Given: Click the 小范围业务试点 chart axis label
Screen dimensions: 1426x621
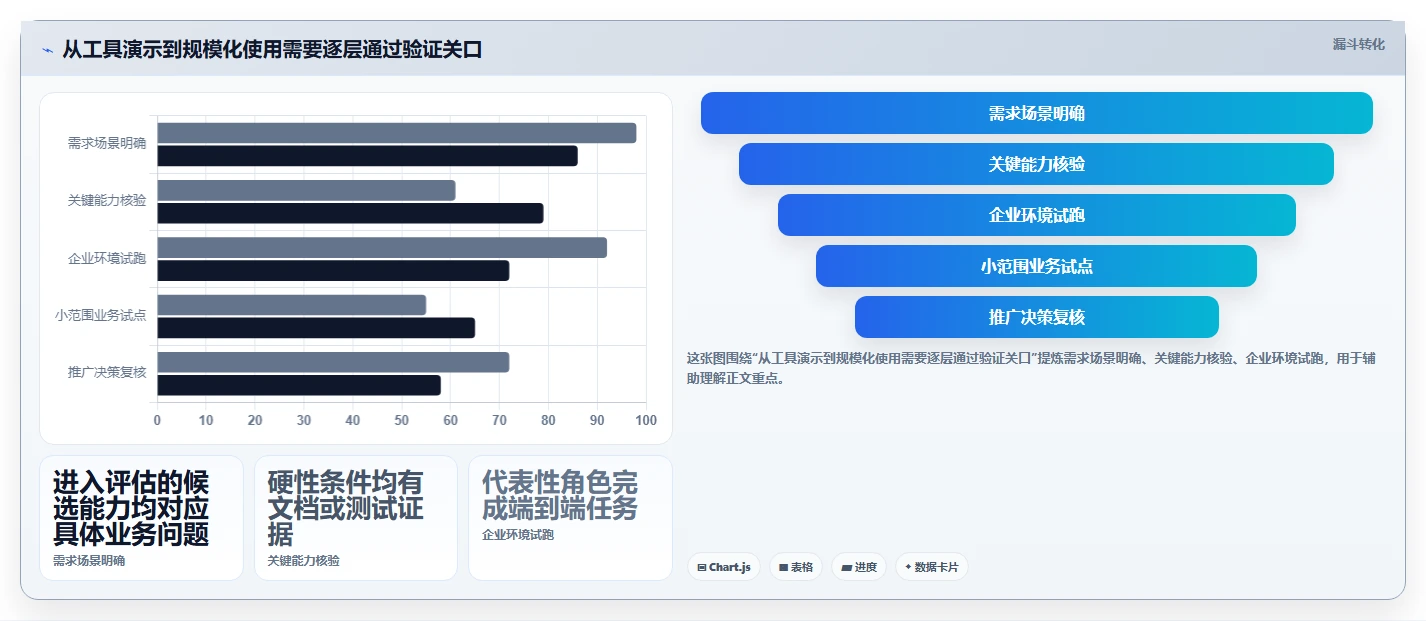Looking at the screenshot, I should tap(101, 315).
